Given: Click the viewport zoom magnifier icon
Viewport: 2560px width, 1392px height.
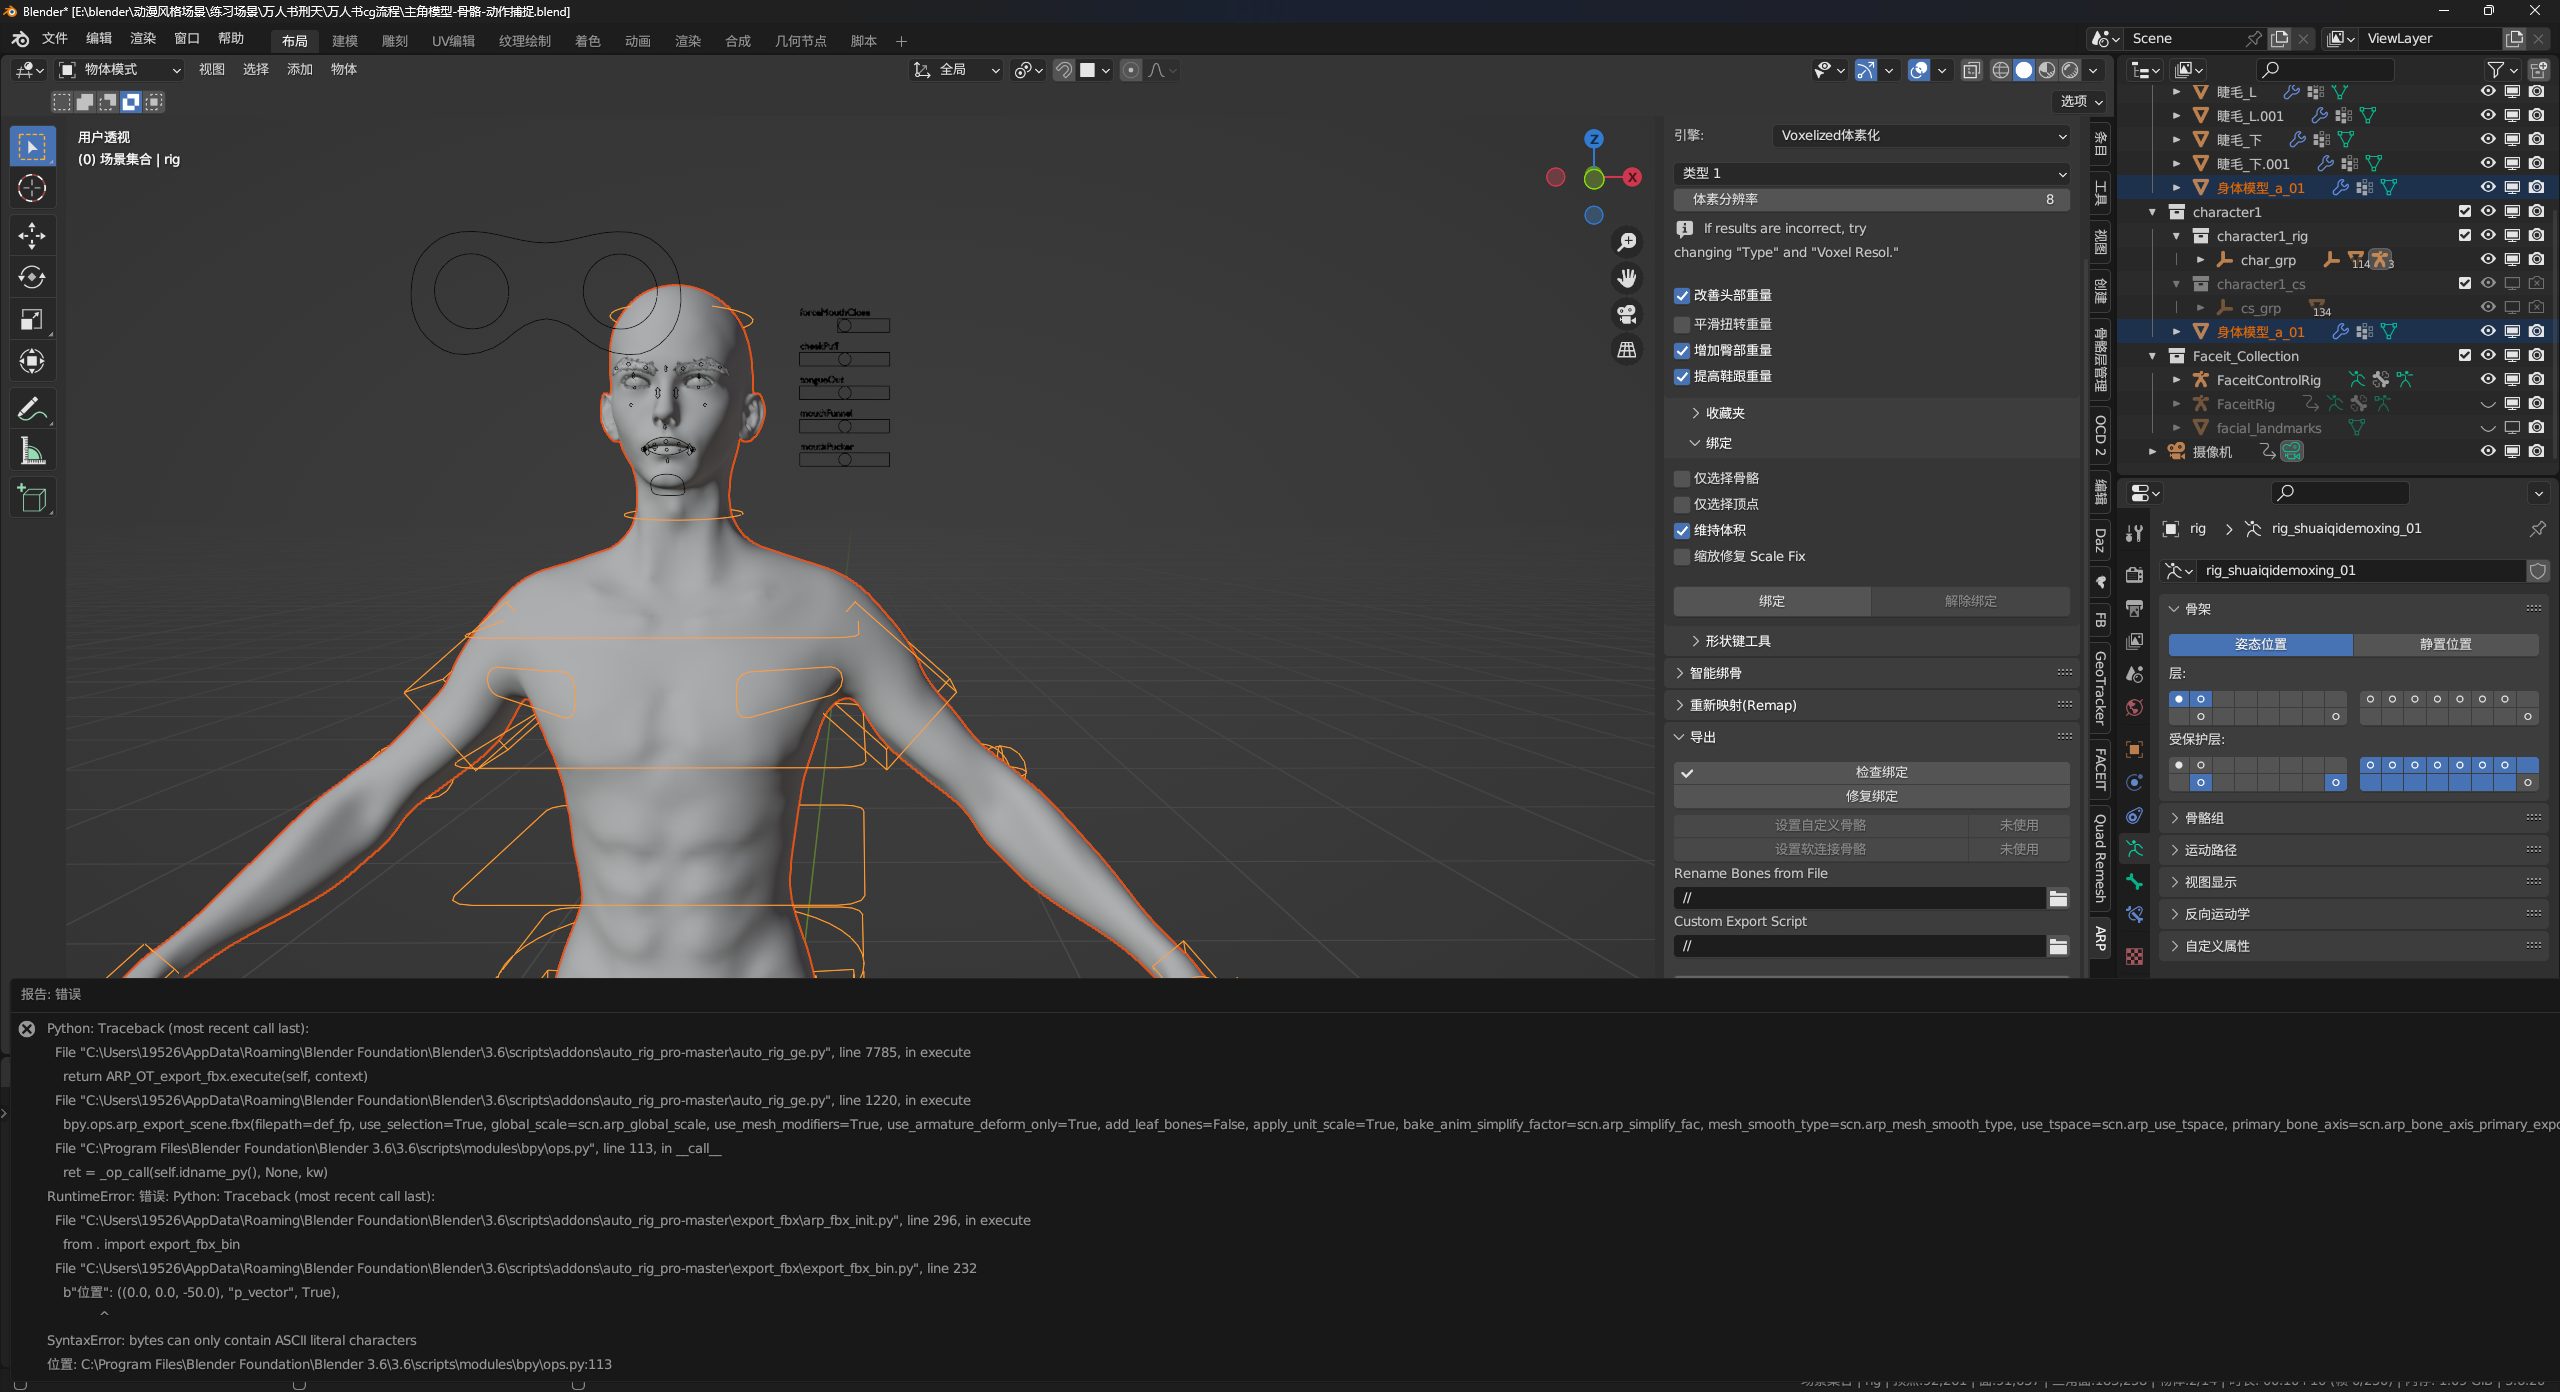Looking at the screenshot, I should click(x=1627, y=242).
